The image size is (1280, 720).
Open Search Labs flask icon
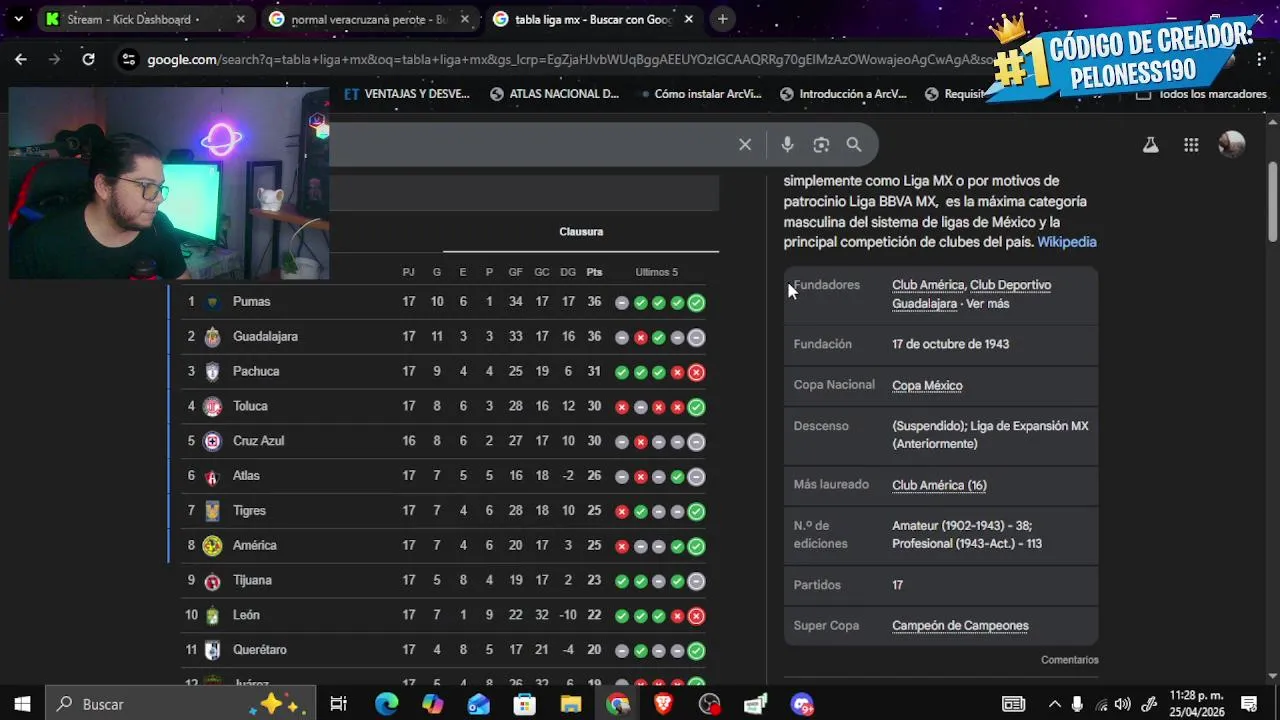(1151, 145)
